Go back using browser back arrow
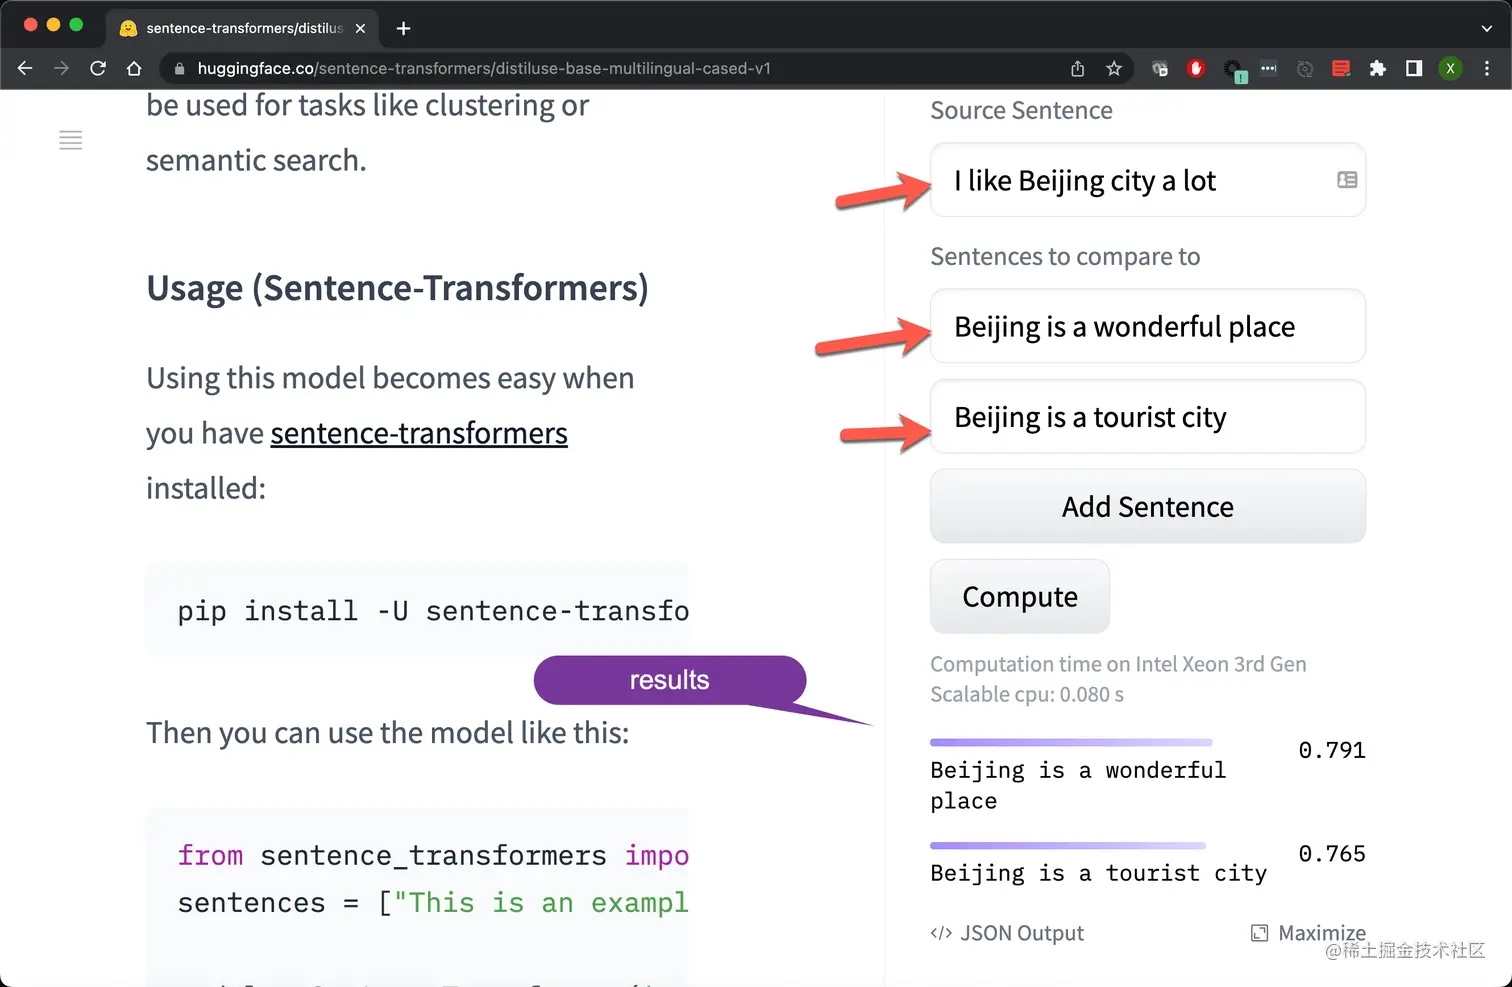 click(25, 68)
